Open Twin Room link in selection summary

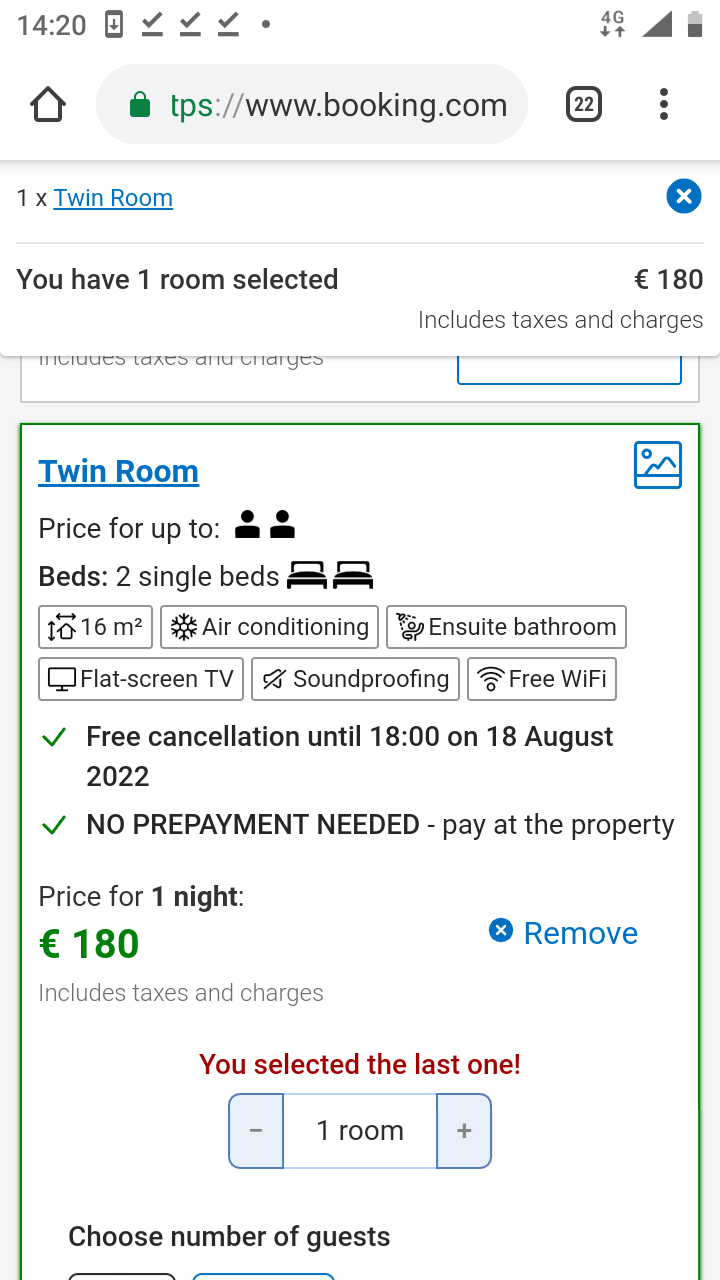point(113,198)
